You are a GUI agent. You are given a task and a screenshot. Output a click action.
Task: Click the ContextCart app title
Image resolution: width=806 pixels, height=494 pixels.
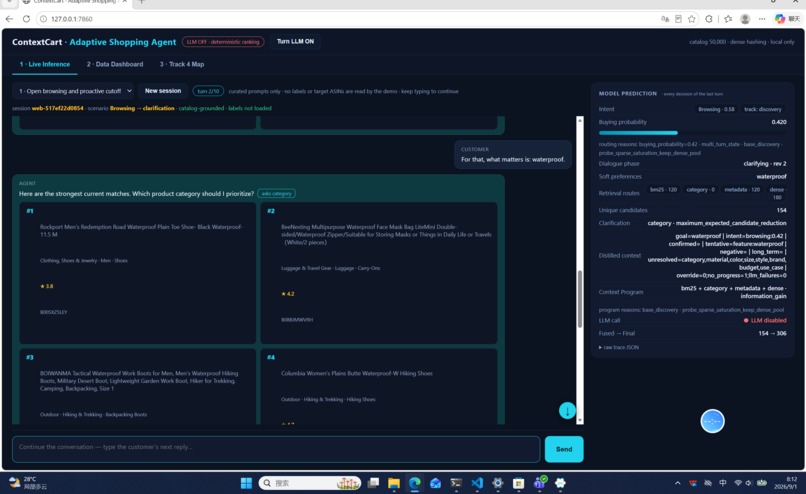[x=94, y=42]
